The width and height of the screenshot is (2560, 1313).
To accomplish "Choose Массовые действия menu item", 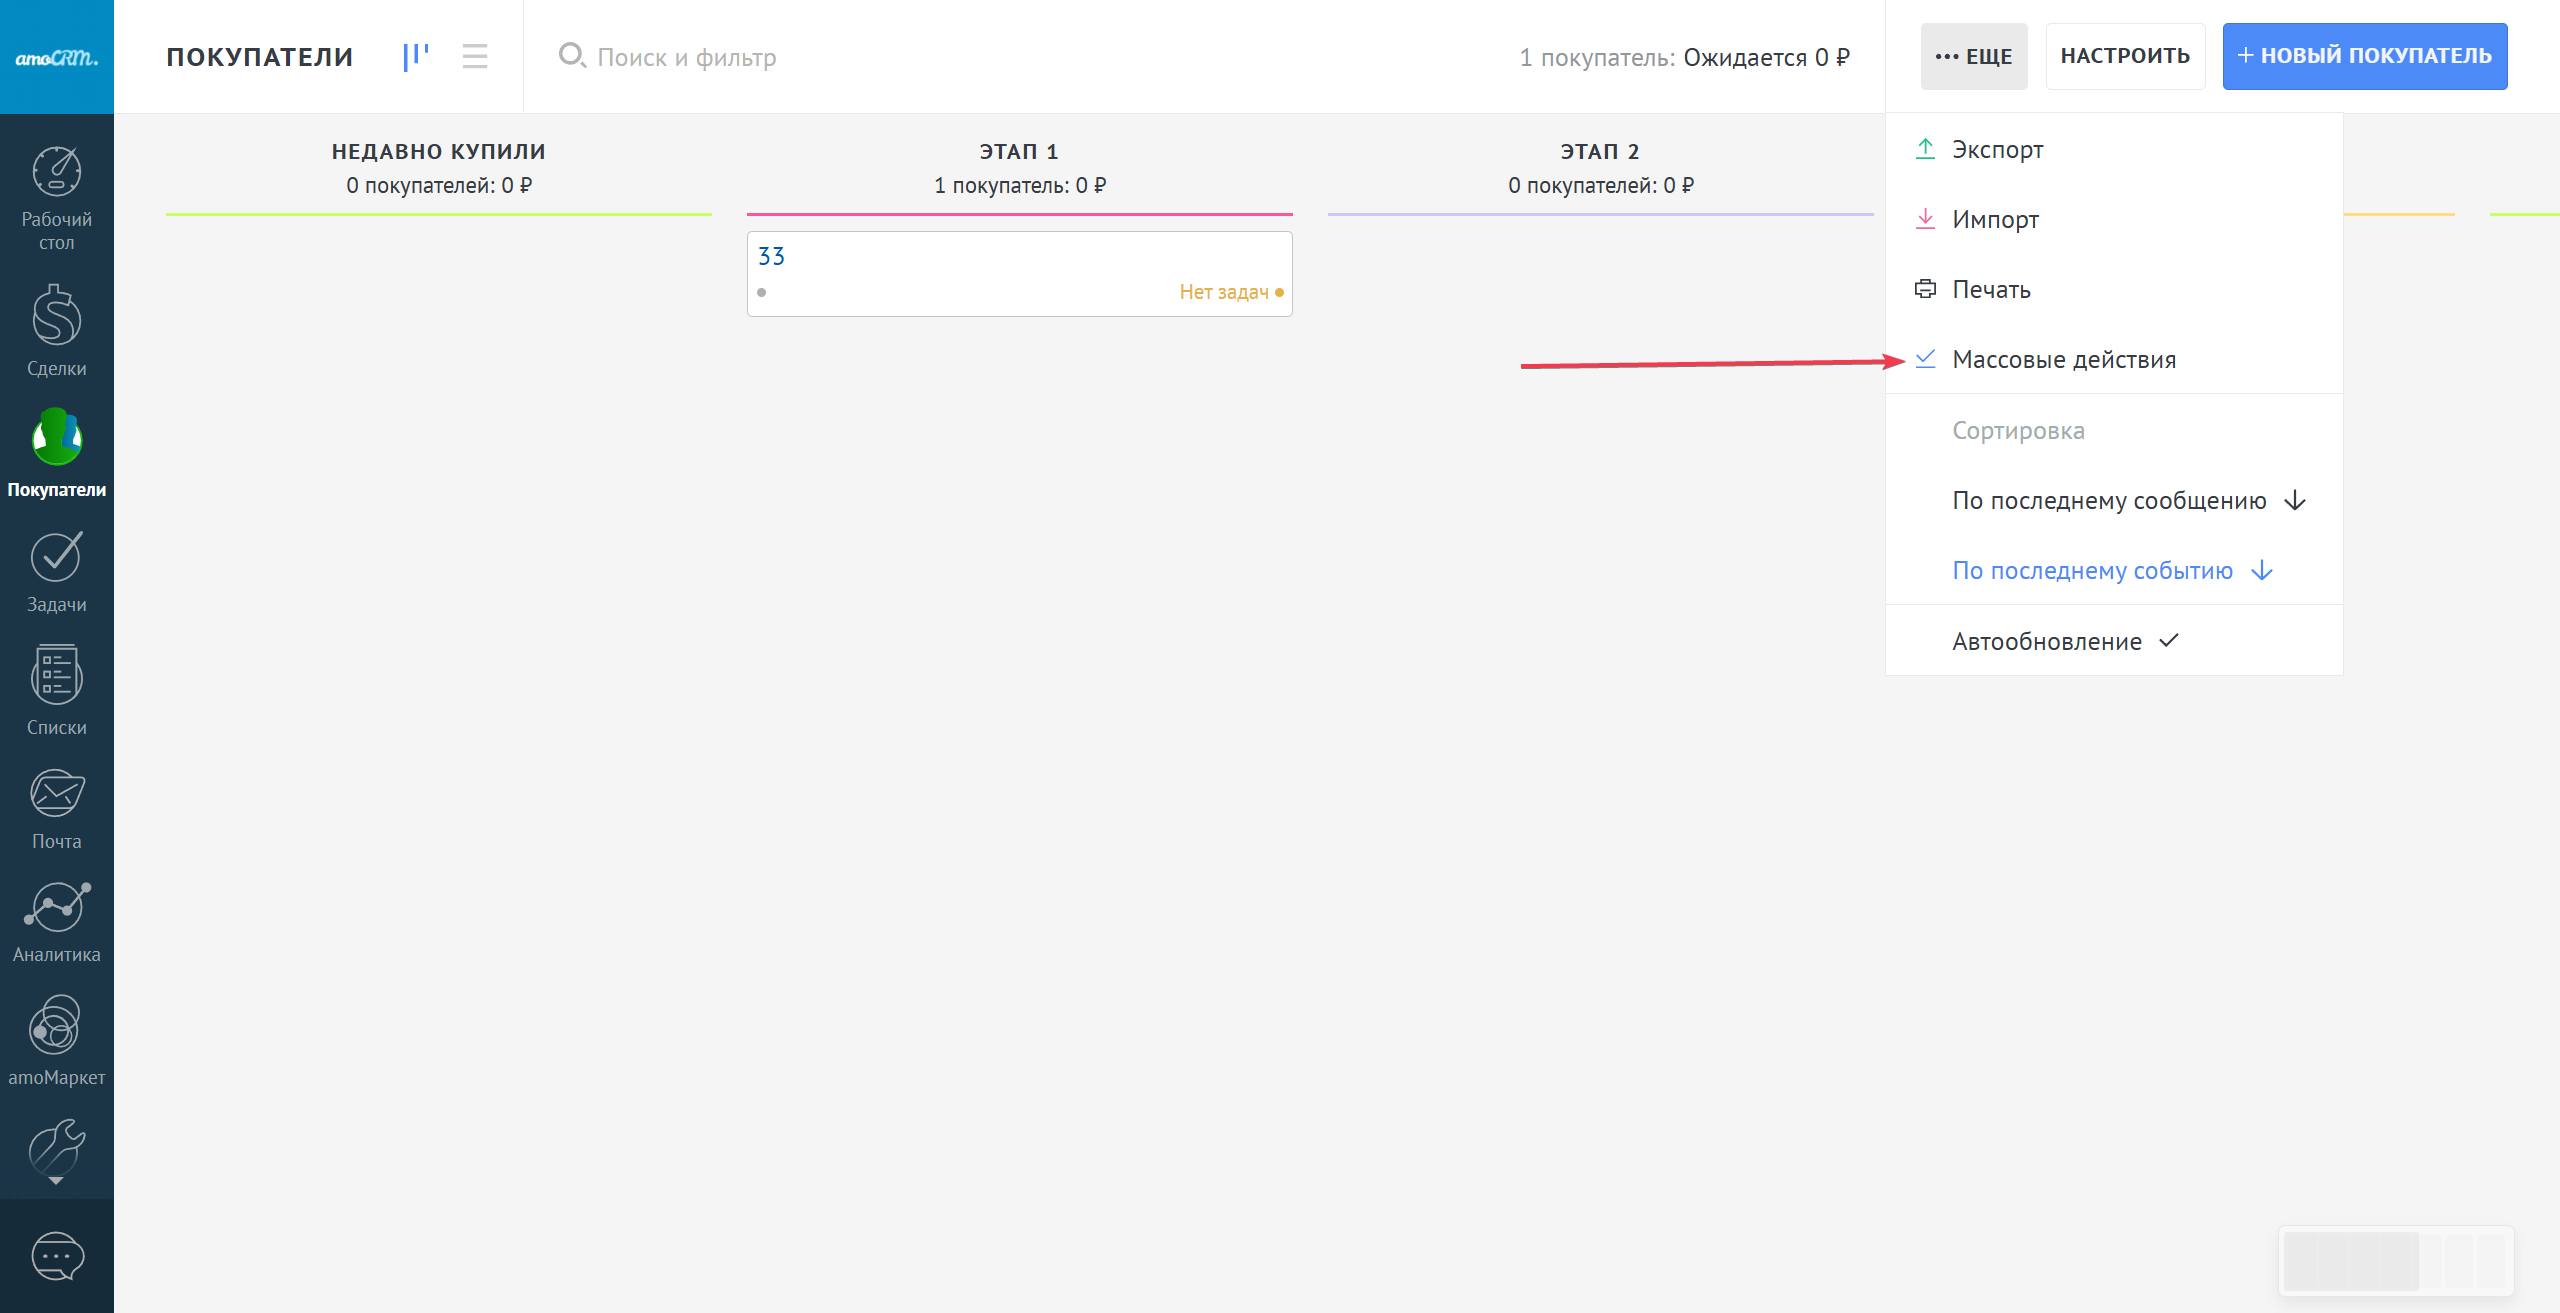I will [2063, 359].
